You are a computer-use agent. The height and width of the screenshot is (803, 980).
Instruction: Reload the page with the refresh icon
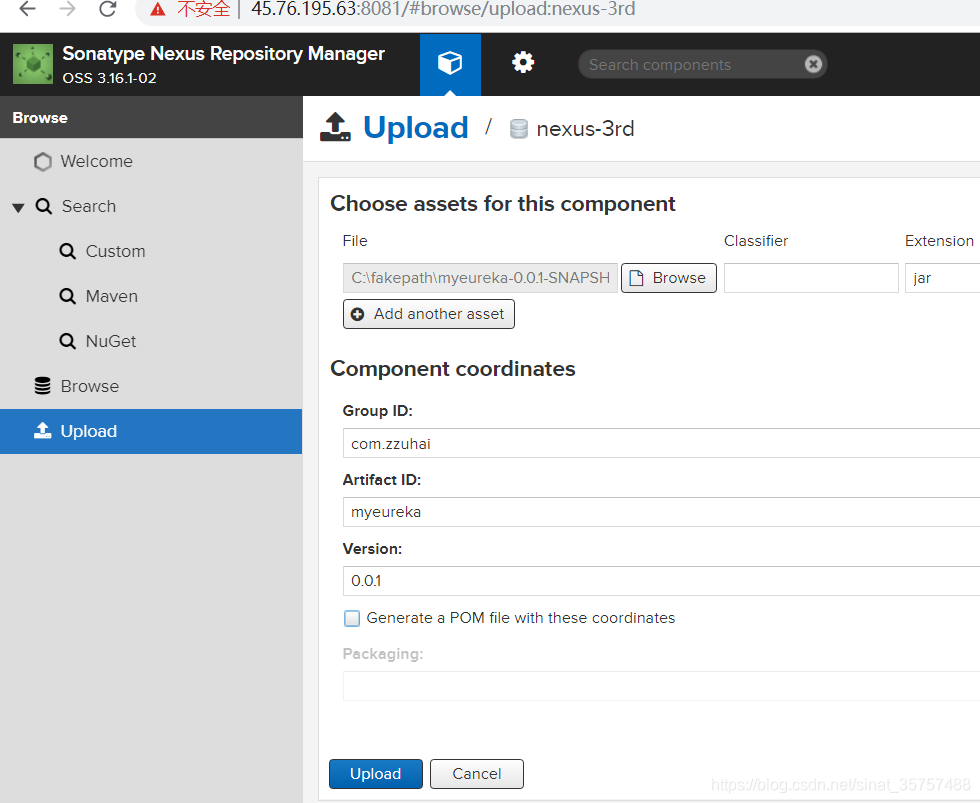click(108, 9)
